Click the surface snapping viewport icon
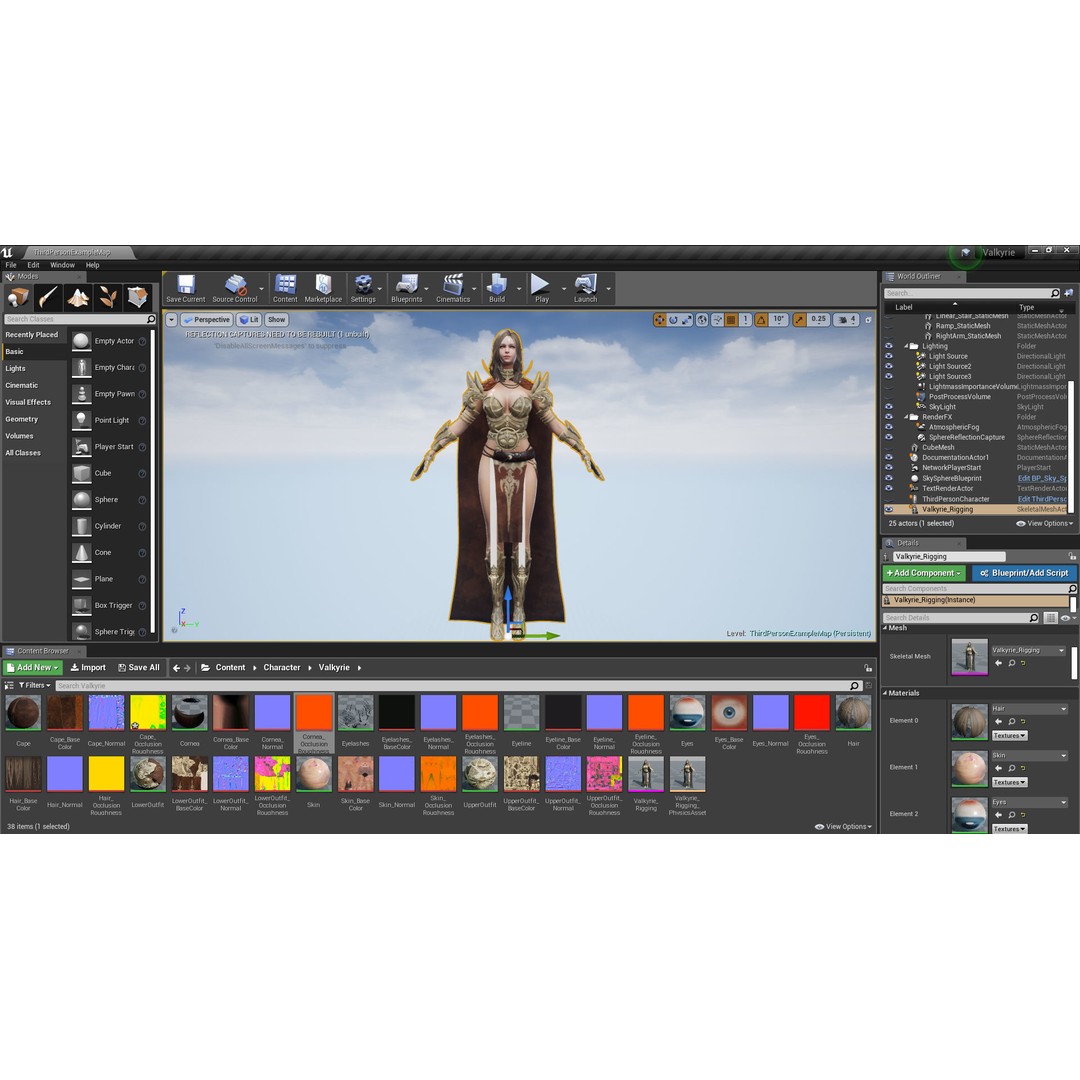Screen dimensions: 1080x1080 (717, 320)
